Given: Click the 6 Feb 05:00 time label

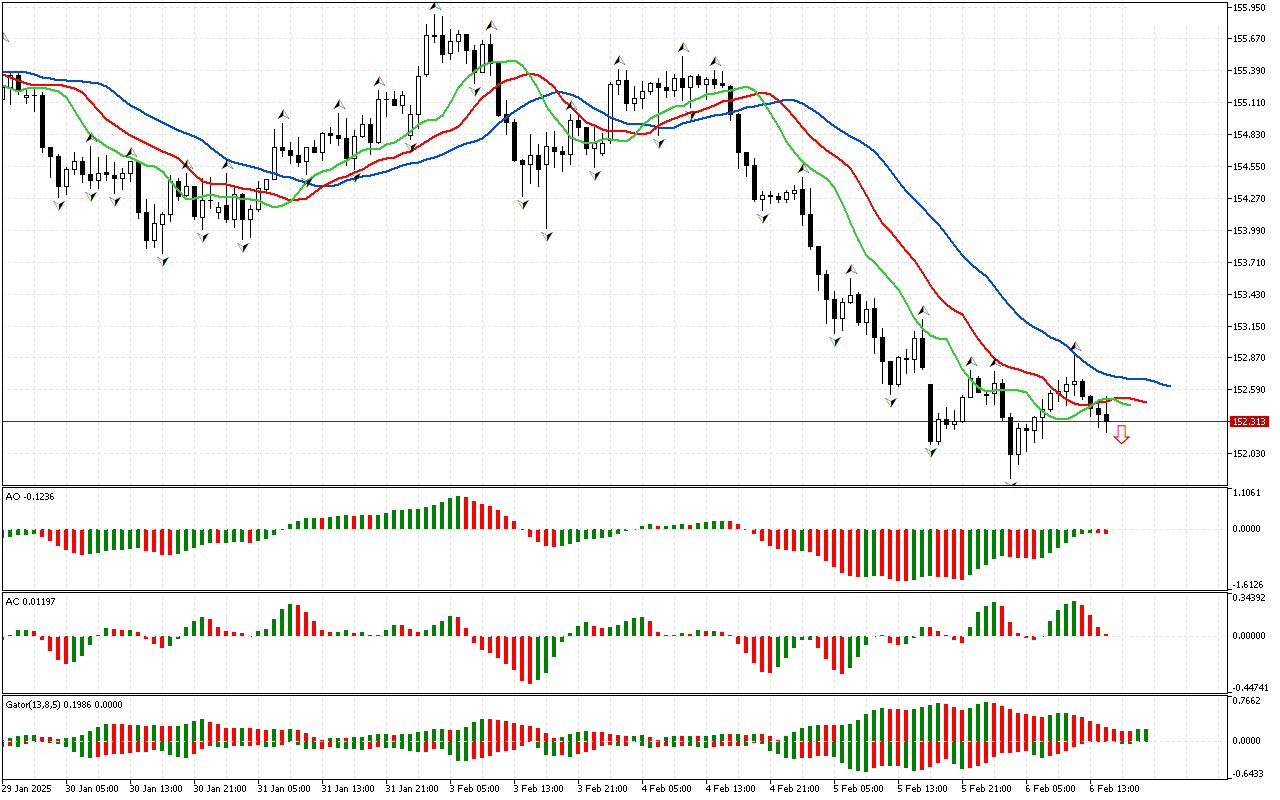Looking at the screenshot, I should pyautogui.click(x=1048, y=789).
